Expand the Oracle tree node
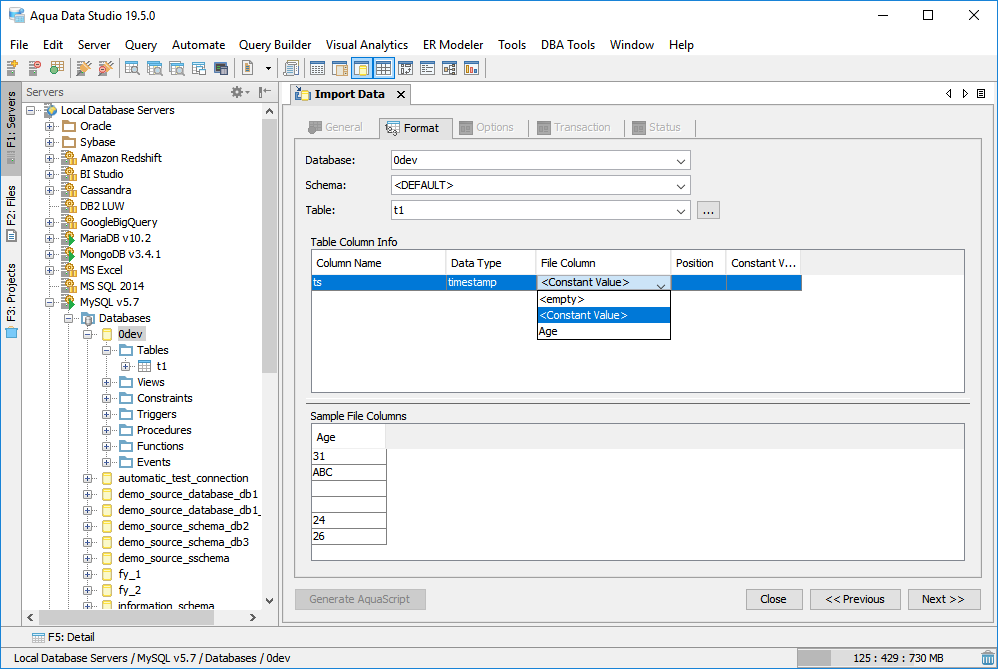The width and height of the screenshot is (998, 669). [x=50, y=126]
